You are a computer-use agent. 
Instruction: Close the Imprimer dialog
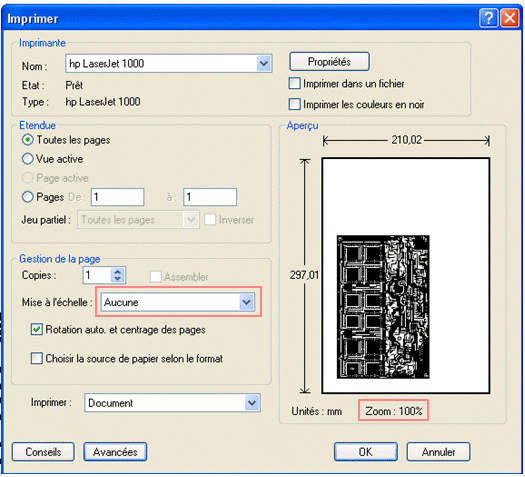(510, 18)
